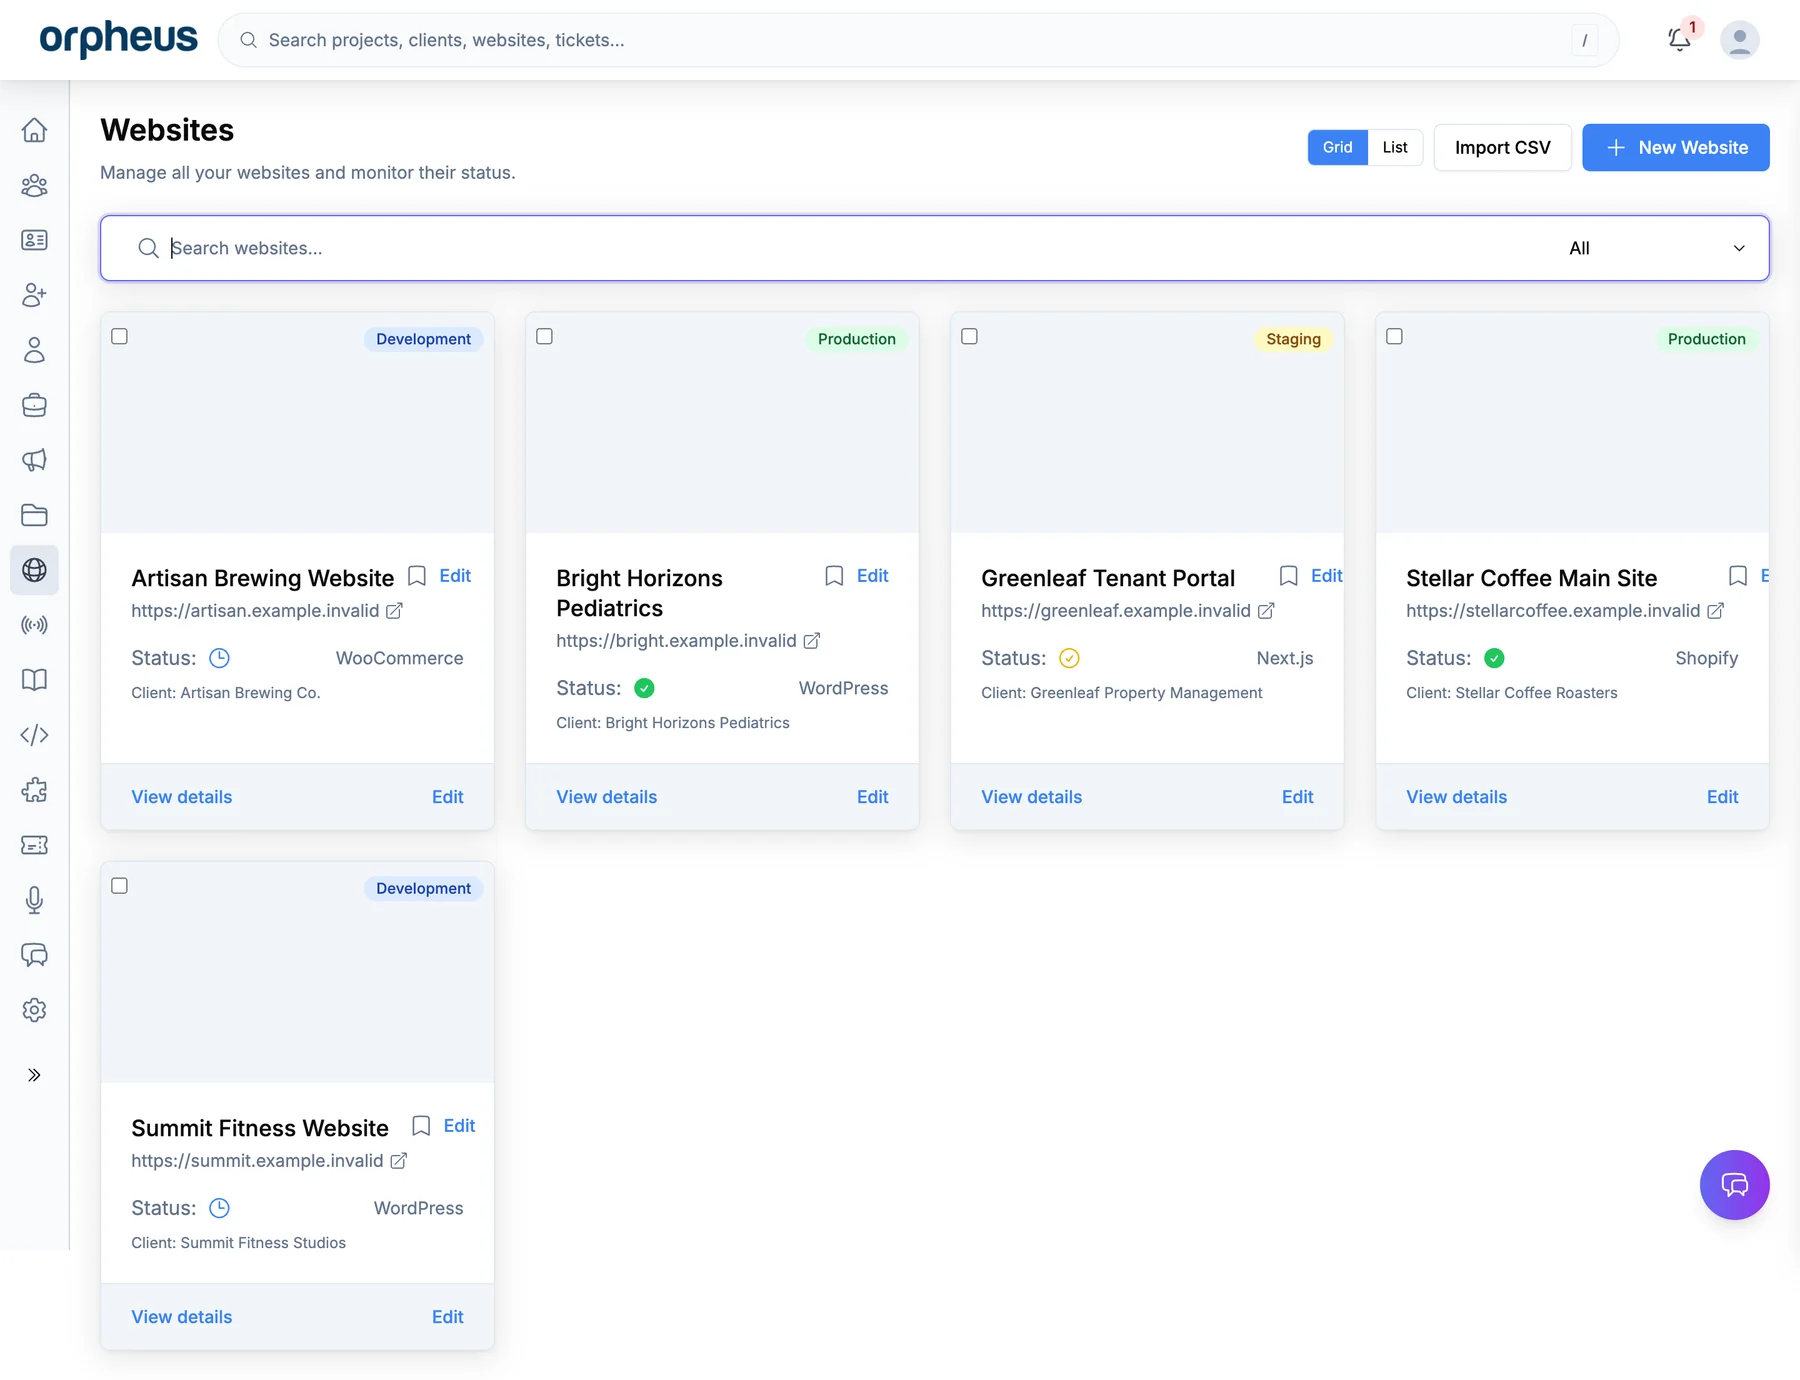Open the folder sidebar icon
The image size is (1800, 1380).
34,515
